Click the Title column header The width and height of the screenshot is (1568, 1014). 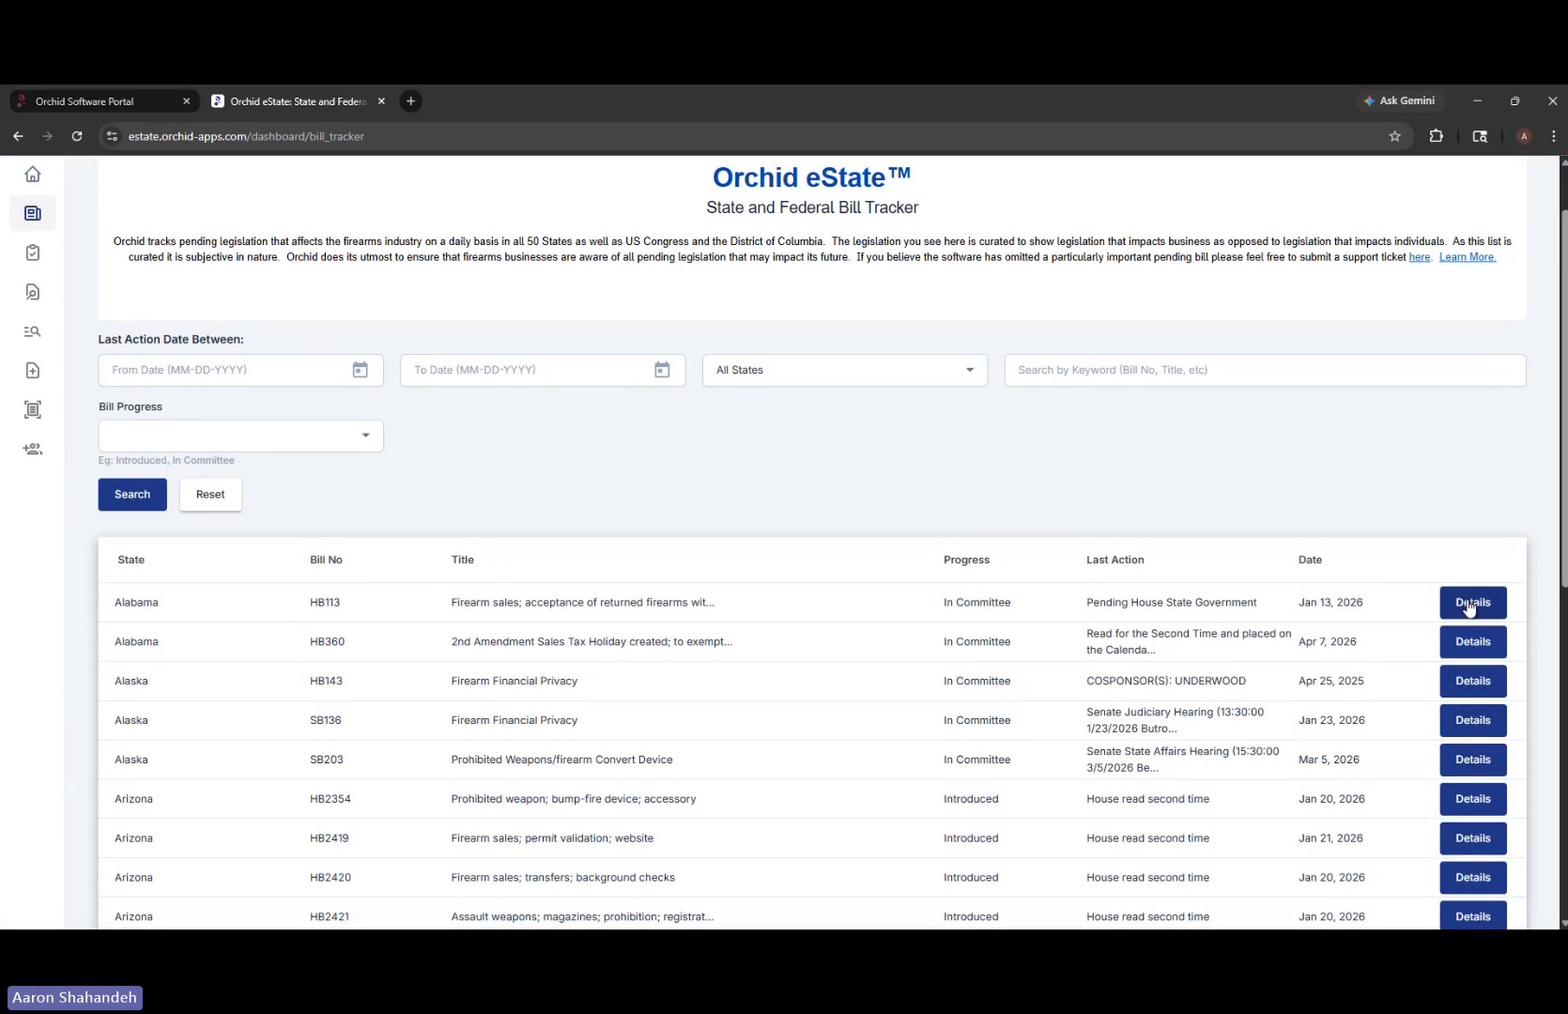462,560
